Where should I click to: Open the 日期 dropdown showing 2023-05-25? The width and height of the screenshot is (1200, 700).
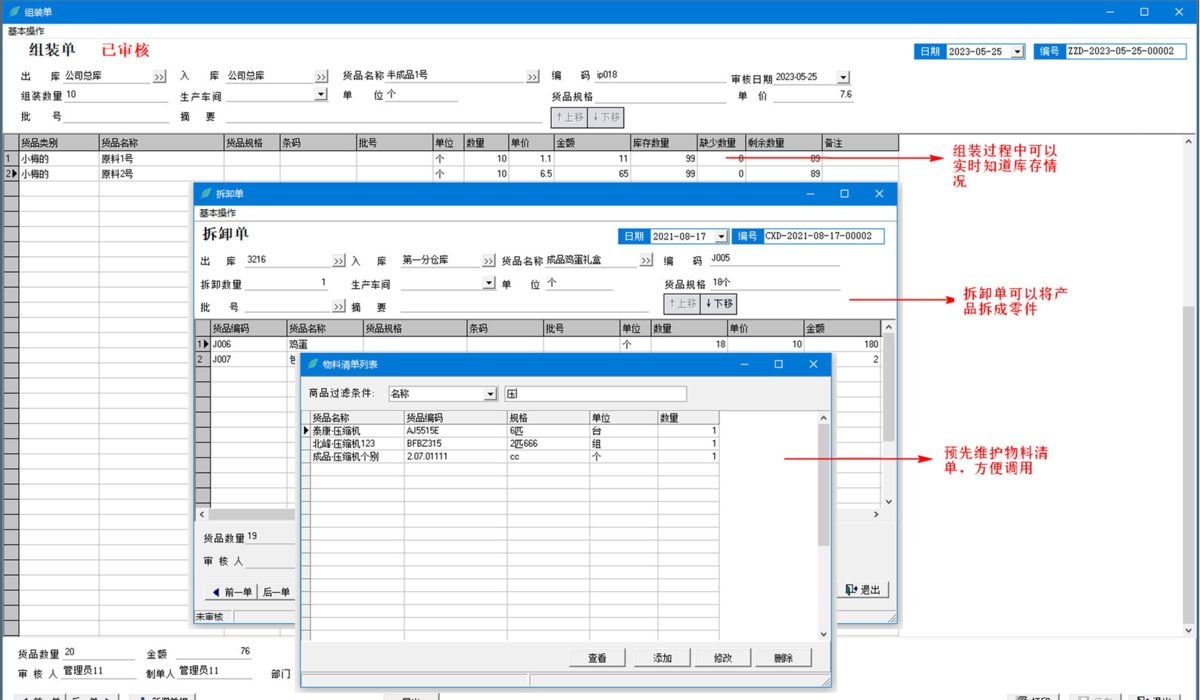1017,52
